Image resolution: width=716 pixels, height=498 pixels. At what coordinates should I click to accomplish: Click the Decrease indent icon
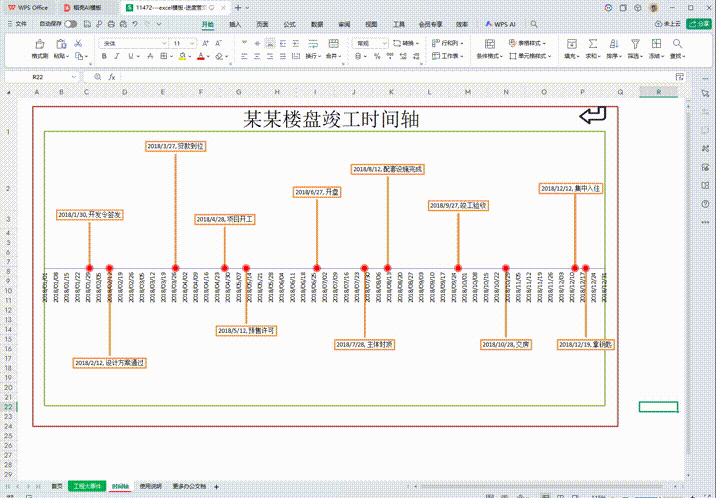(283, 43)
